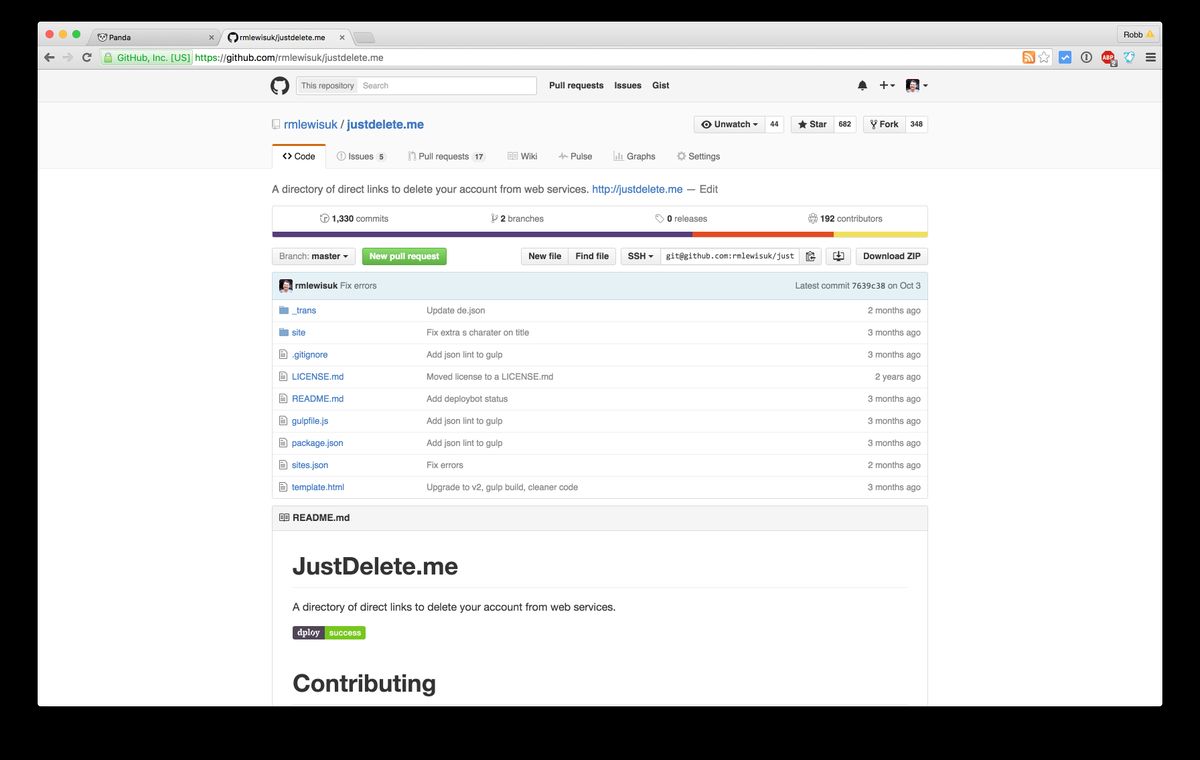Click the New pull request button
This screenshot has height=760, width=1200.
point(404,256)
